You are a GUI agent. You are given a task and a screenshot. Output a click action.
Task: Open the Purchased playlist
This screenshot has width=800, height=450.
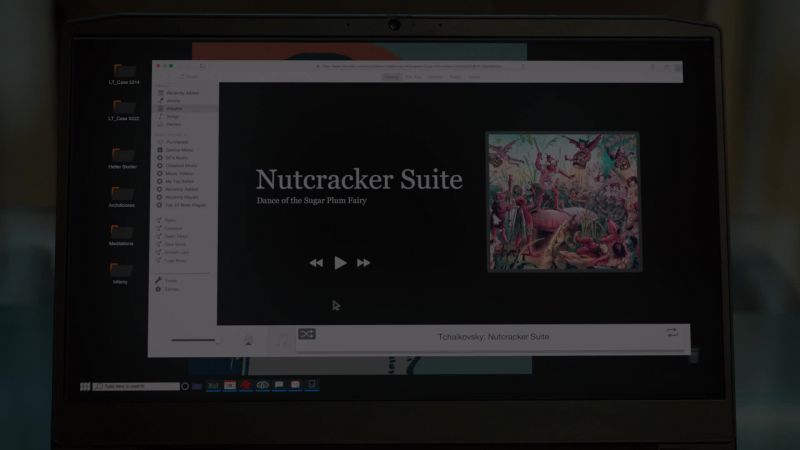click(173, 142)
